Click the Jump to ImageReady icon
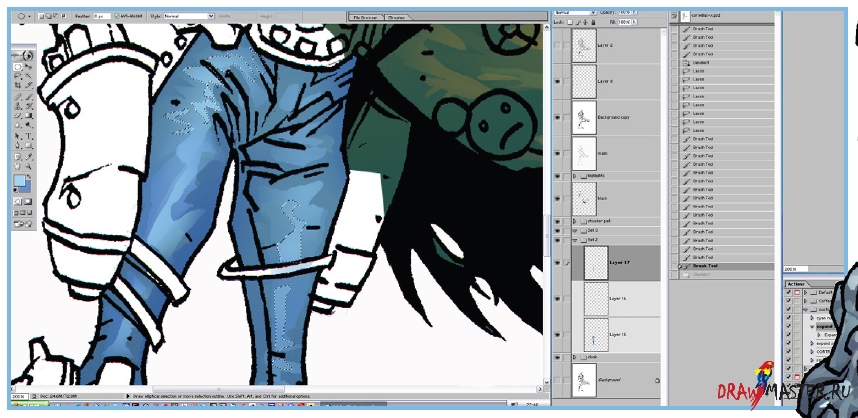The width and height of the screenshot is (858, 418). [22, 224]
